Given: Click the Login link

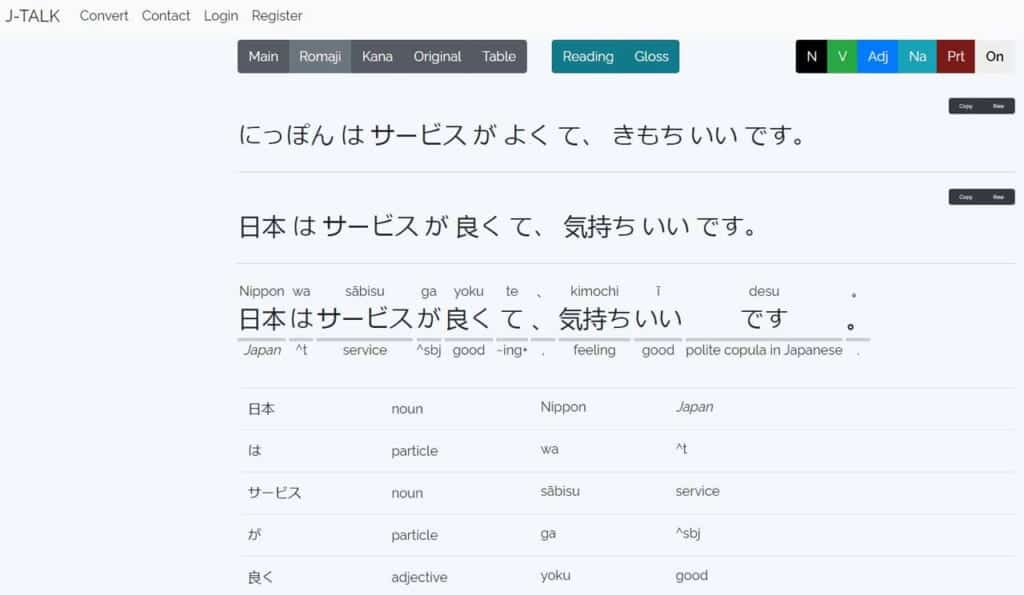Looking at the screenshot, I should [x=220, y=15].
